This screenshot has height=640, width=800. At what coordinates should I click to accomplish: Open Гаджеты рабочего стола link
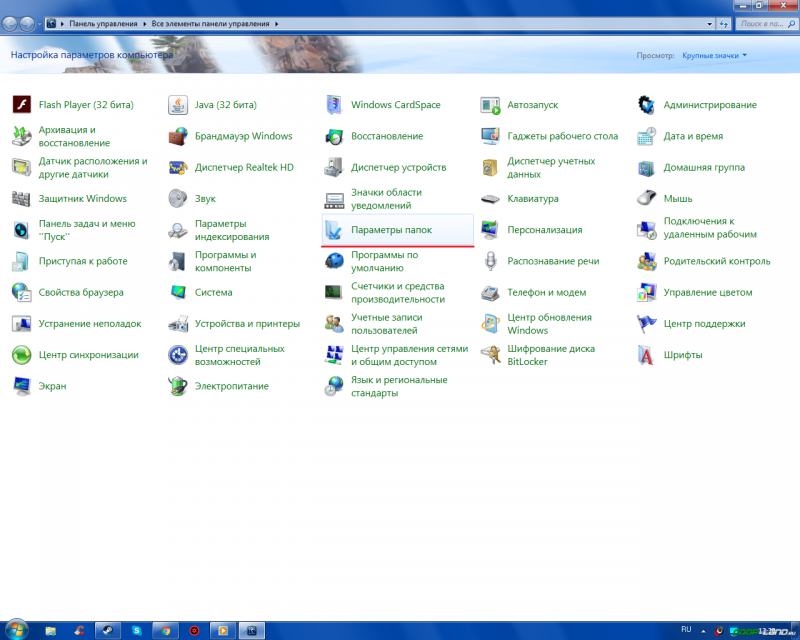562,136
